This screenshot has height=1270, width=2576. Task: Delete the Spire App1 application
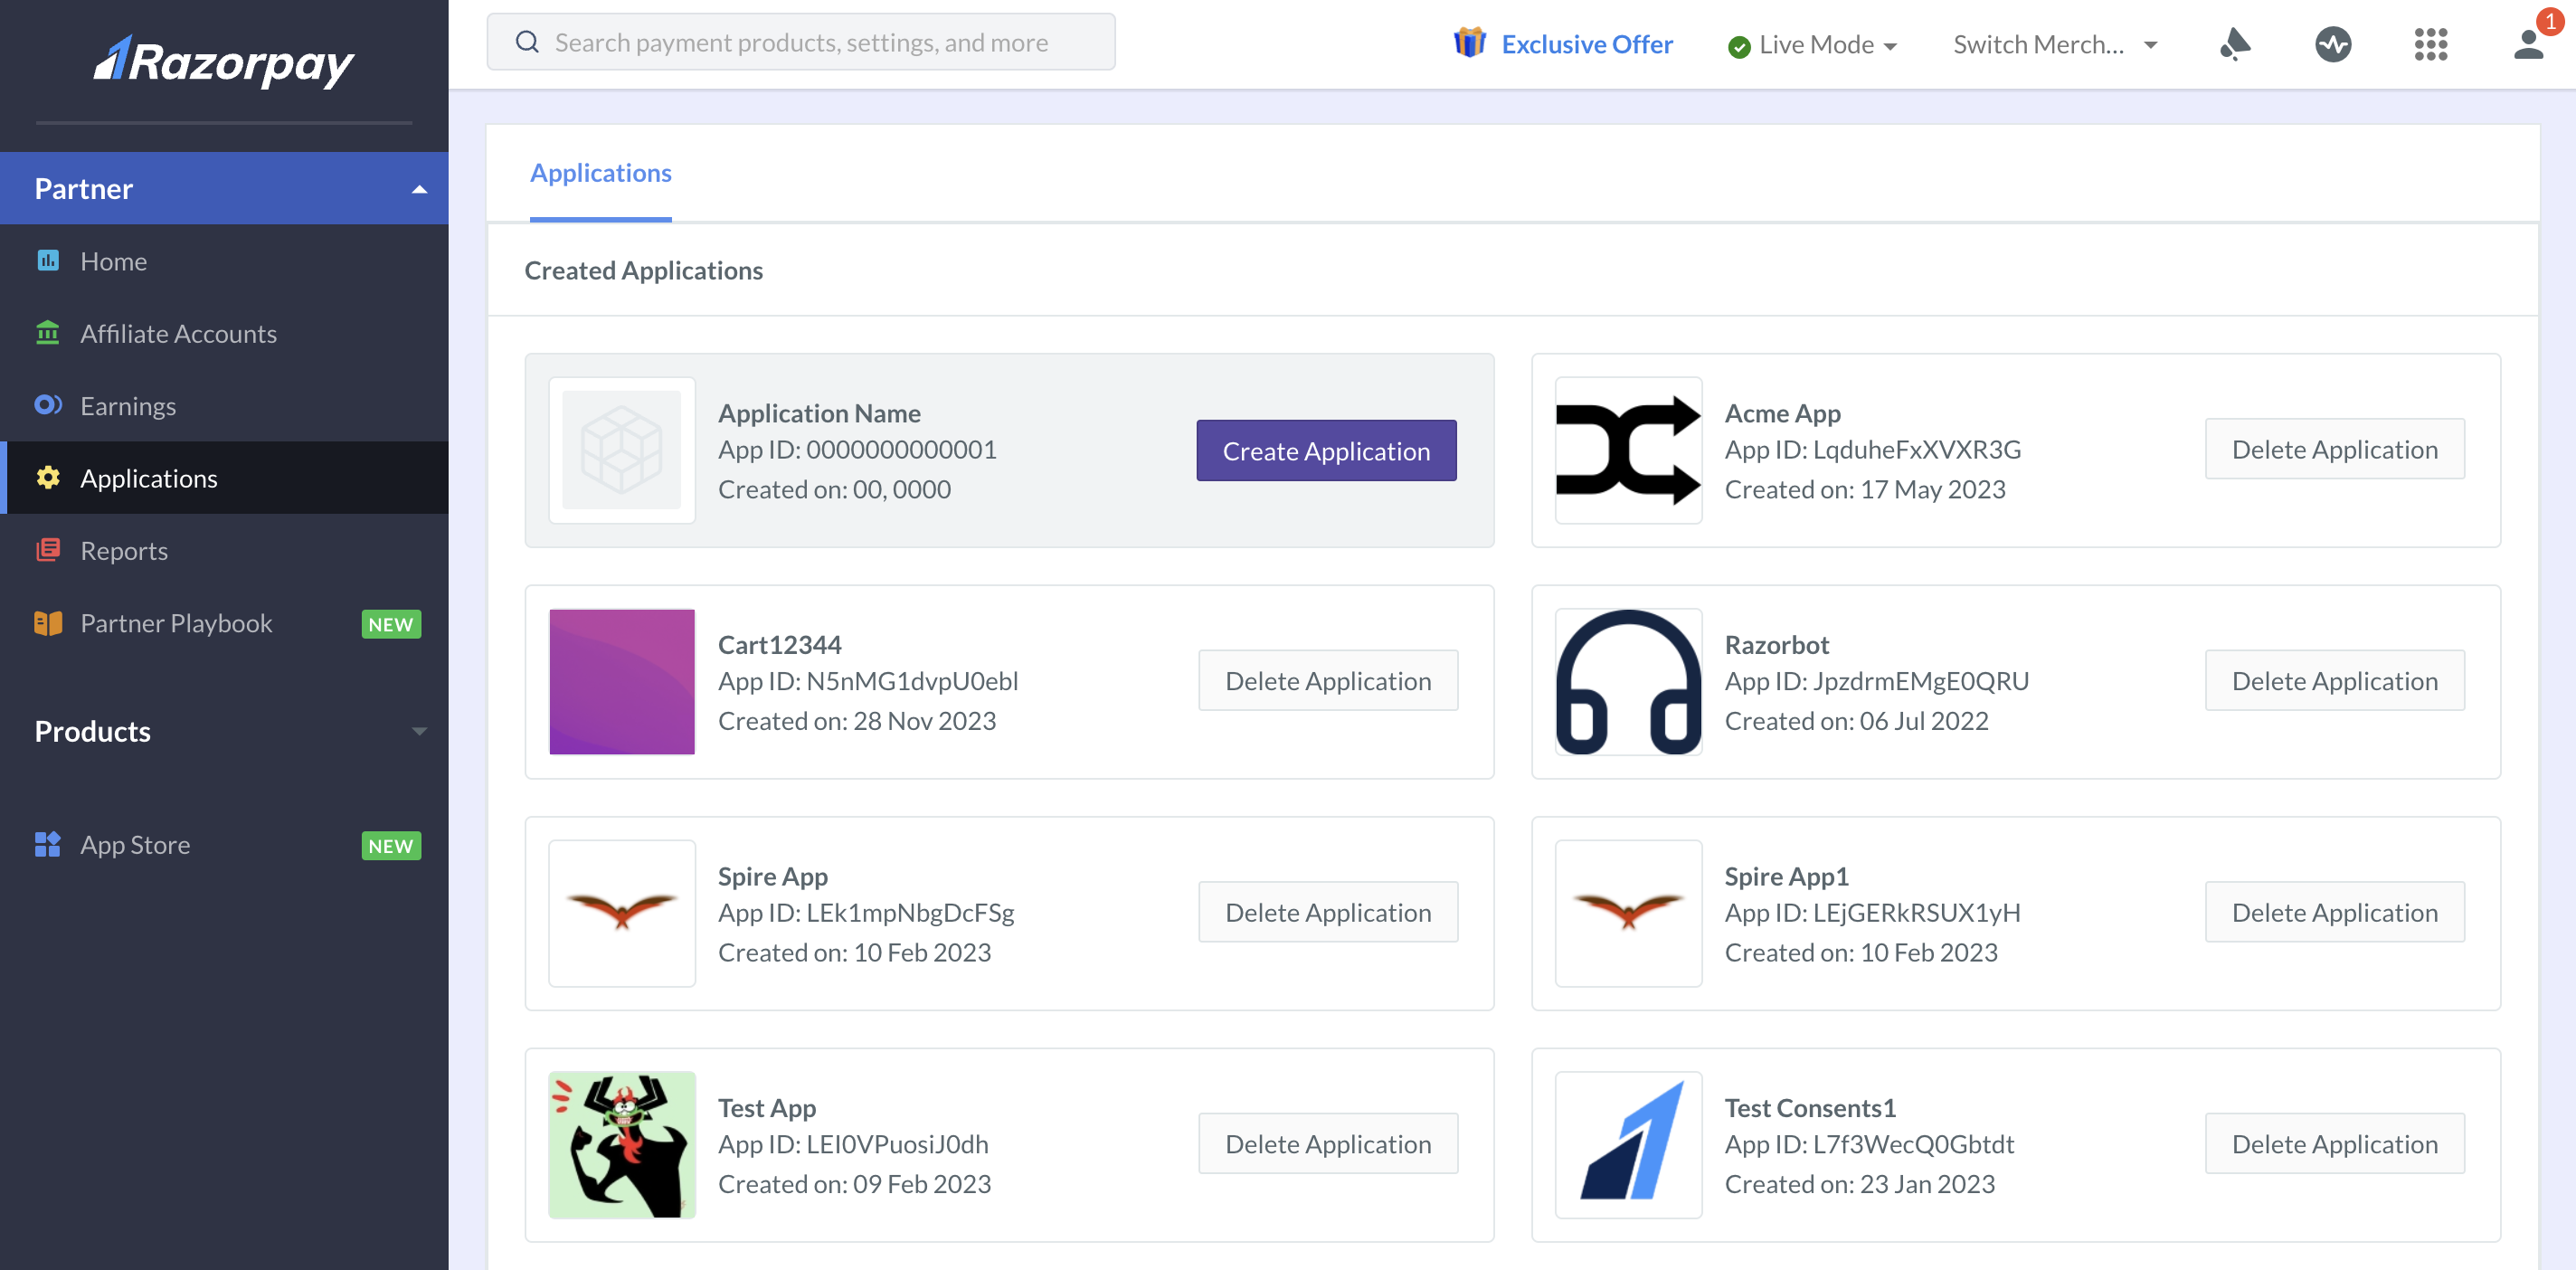click(2335, 912)
